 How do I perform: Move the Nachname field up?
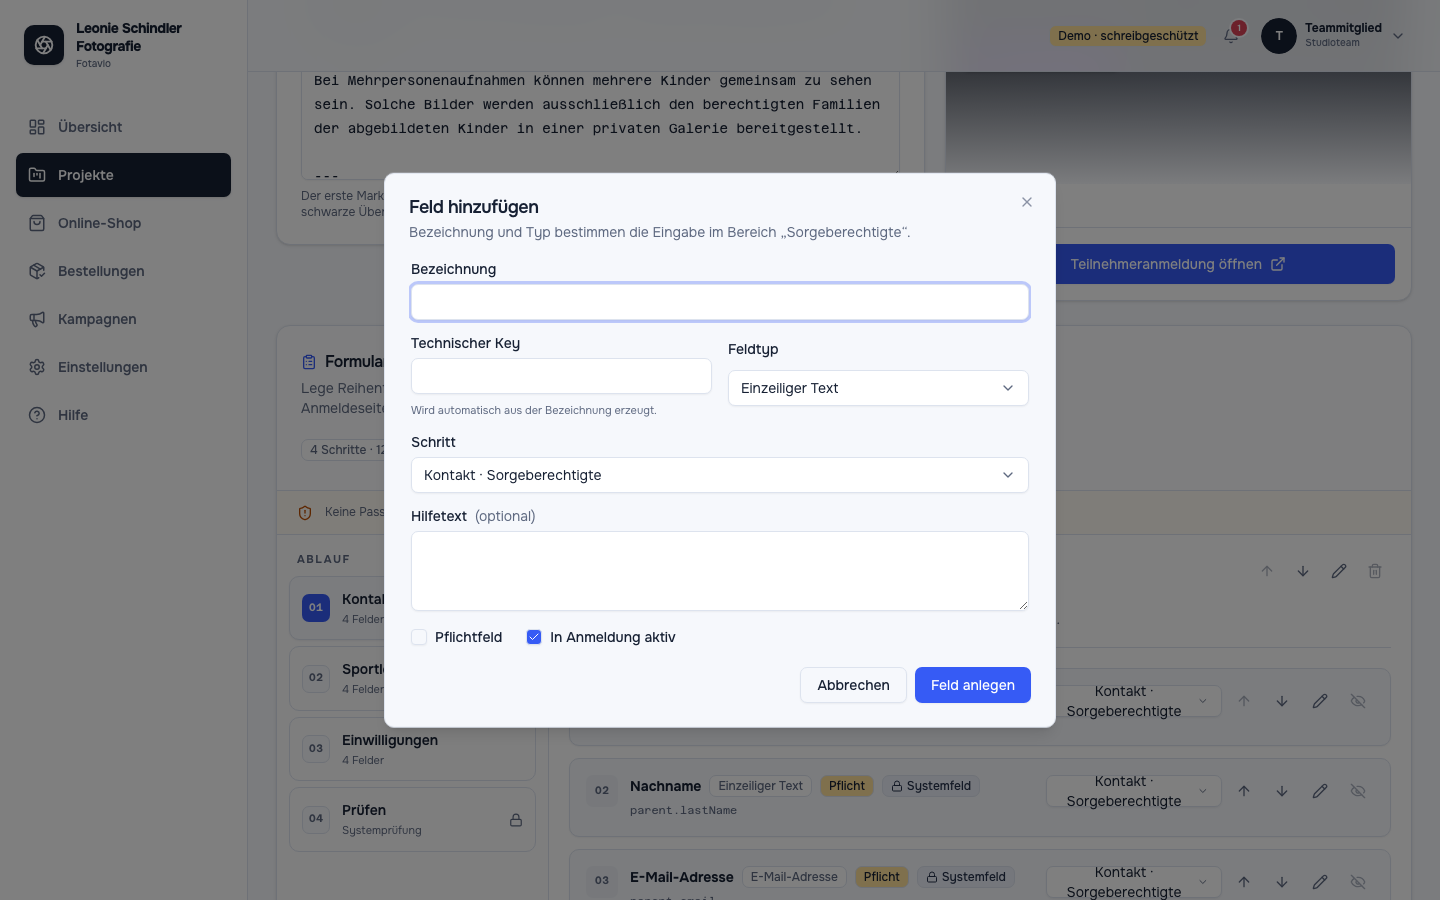coord(1244,791)
